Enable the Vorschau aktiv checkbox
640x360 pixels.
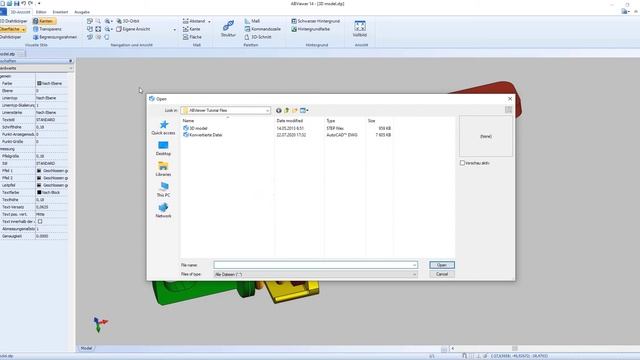(x=462, y=163)
